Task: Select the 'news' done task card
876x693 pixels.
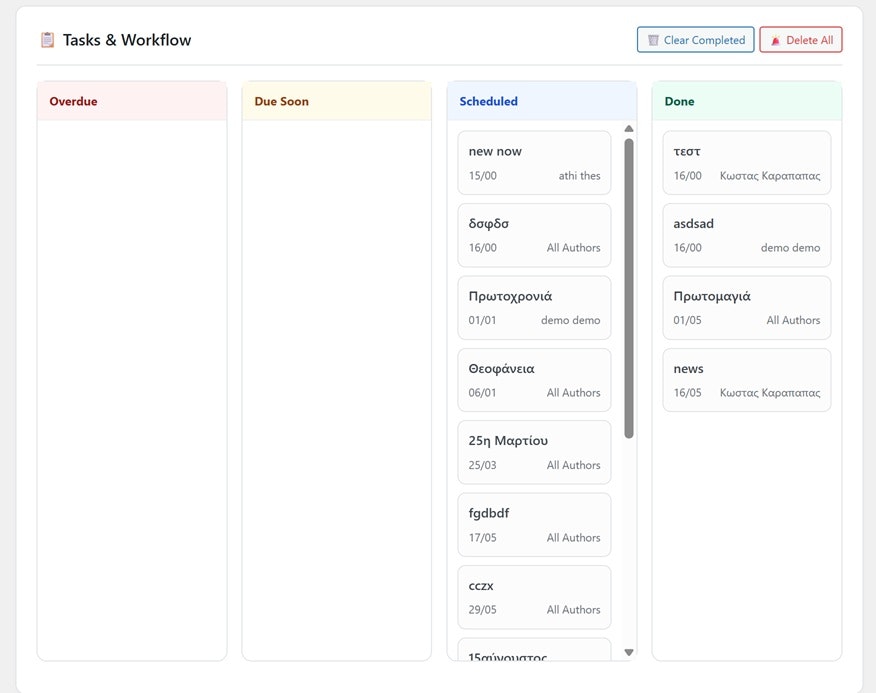Action: pos(746,380)
